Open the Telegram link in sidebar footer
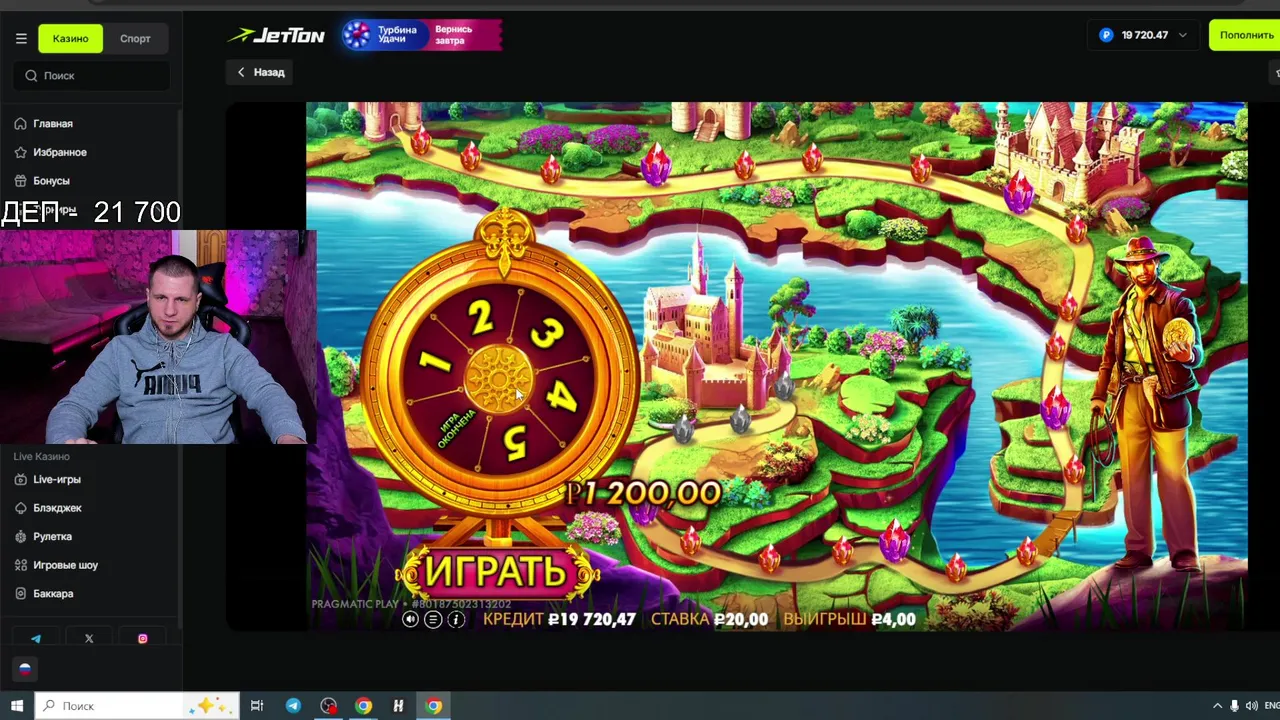 (36, 639)
